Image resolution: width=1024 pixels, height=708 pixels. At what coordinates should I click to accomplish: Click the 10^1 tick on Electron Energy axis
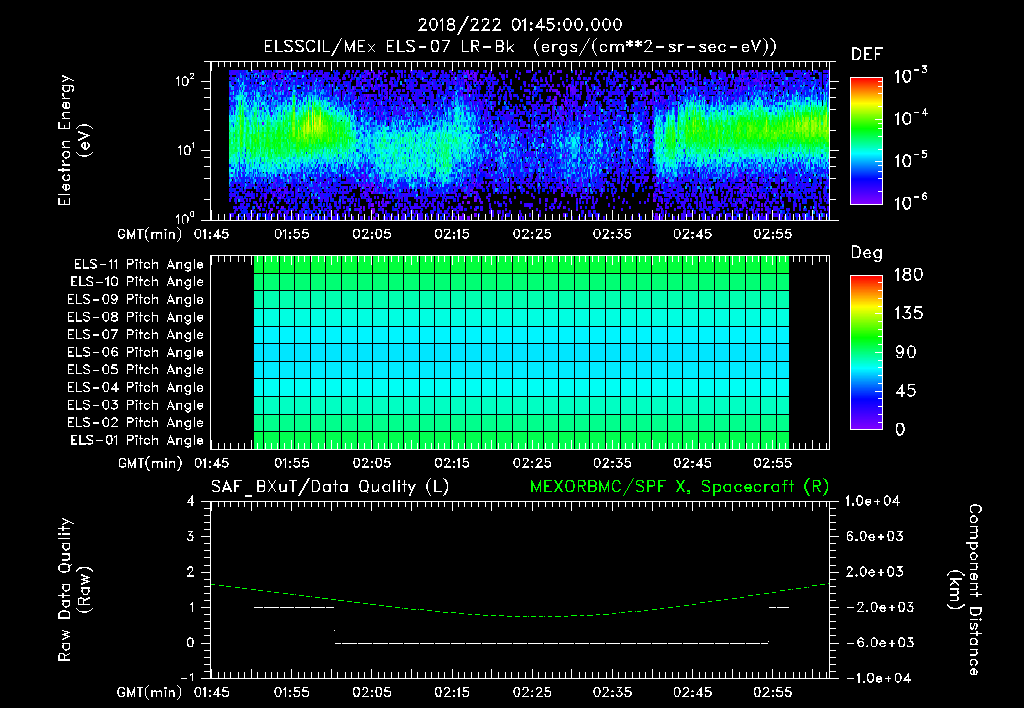185,150
